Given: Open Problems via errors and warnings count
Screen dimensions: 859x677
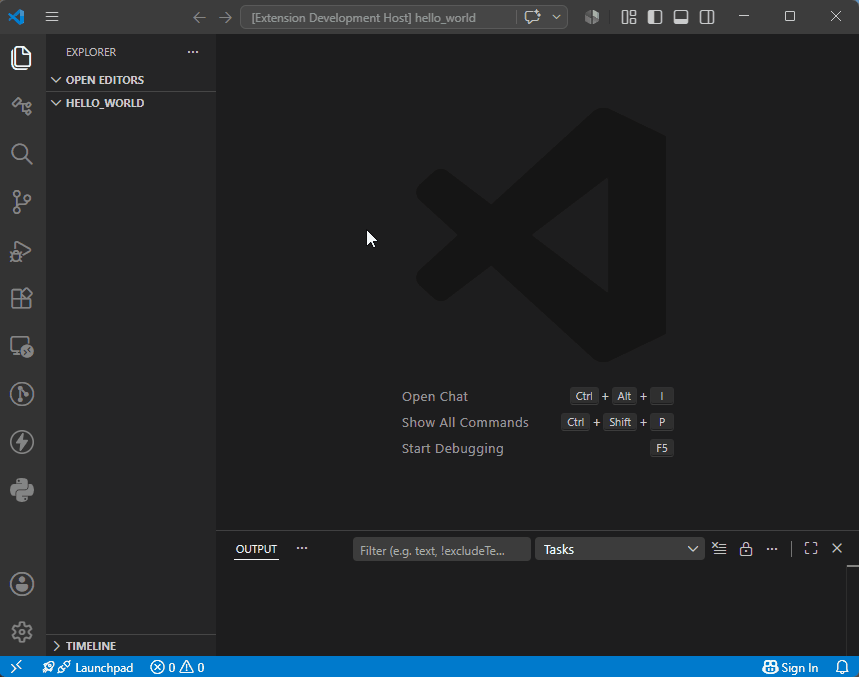Looking at the screenshot, I should (x=177, y=667).
